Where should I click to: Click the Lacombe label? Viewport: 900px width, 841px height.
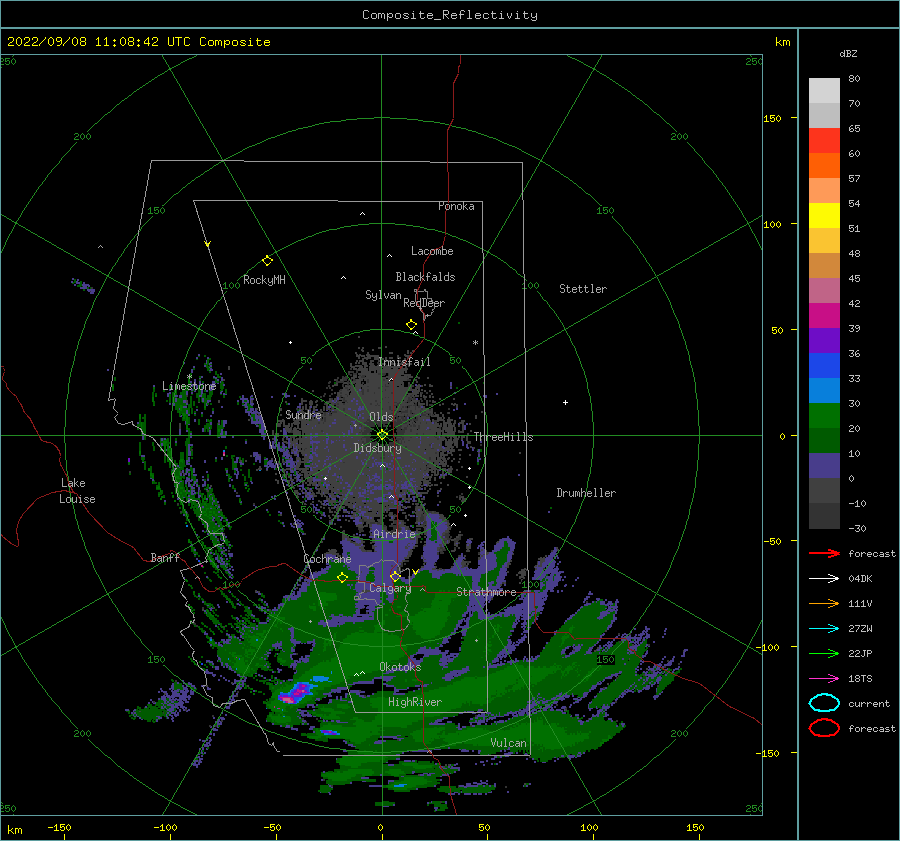coord(432,251)
